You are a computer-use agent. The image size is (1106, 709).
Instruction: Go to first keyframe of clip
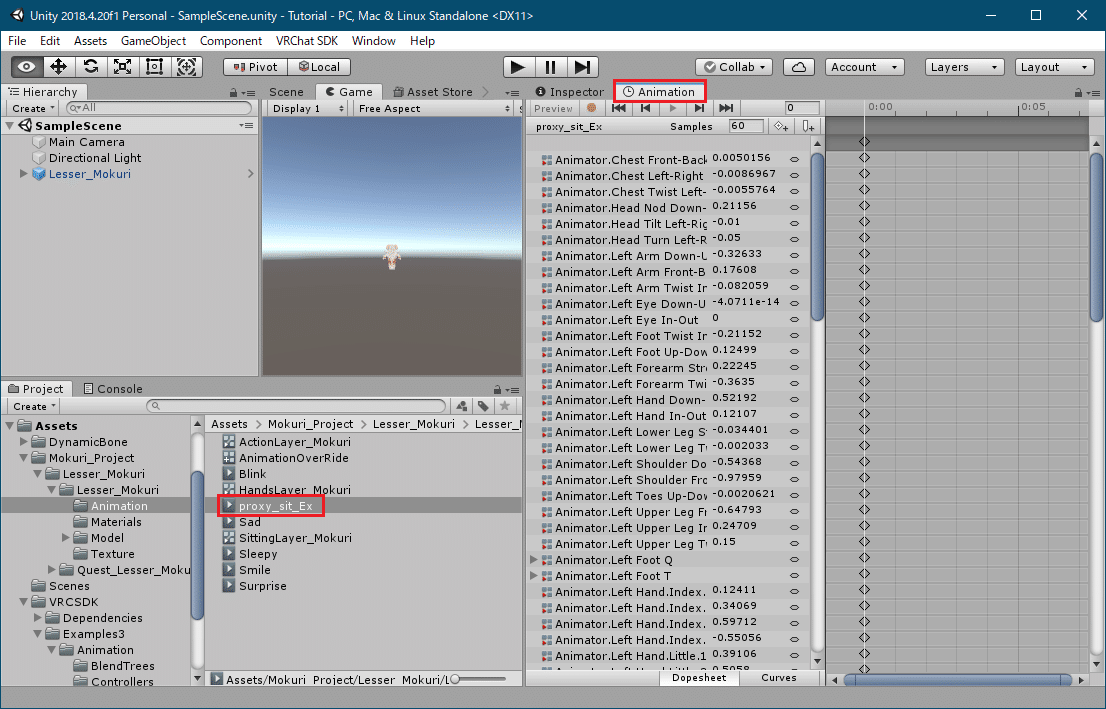(619, 108)
